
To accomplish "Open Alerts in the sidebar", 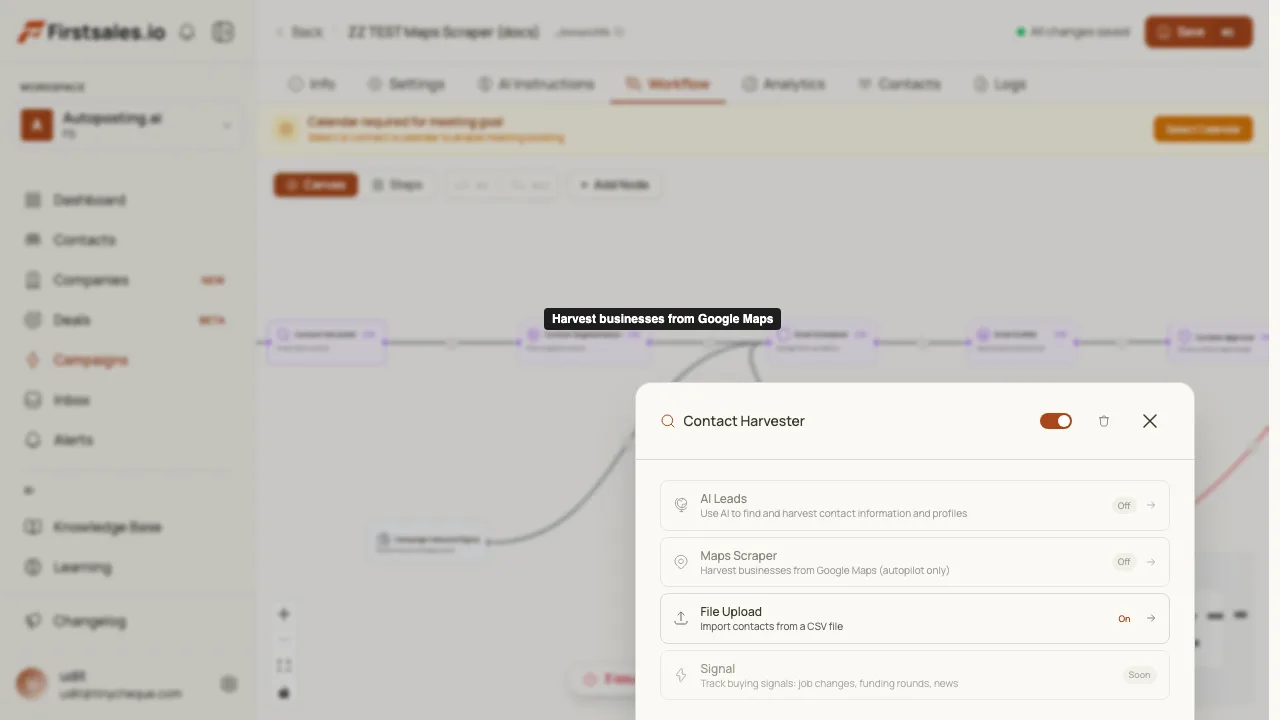I will 127,440.
